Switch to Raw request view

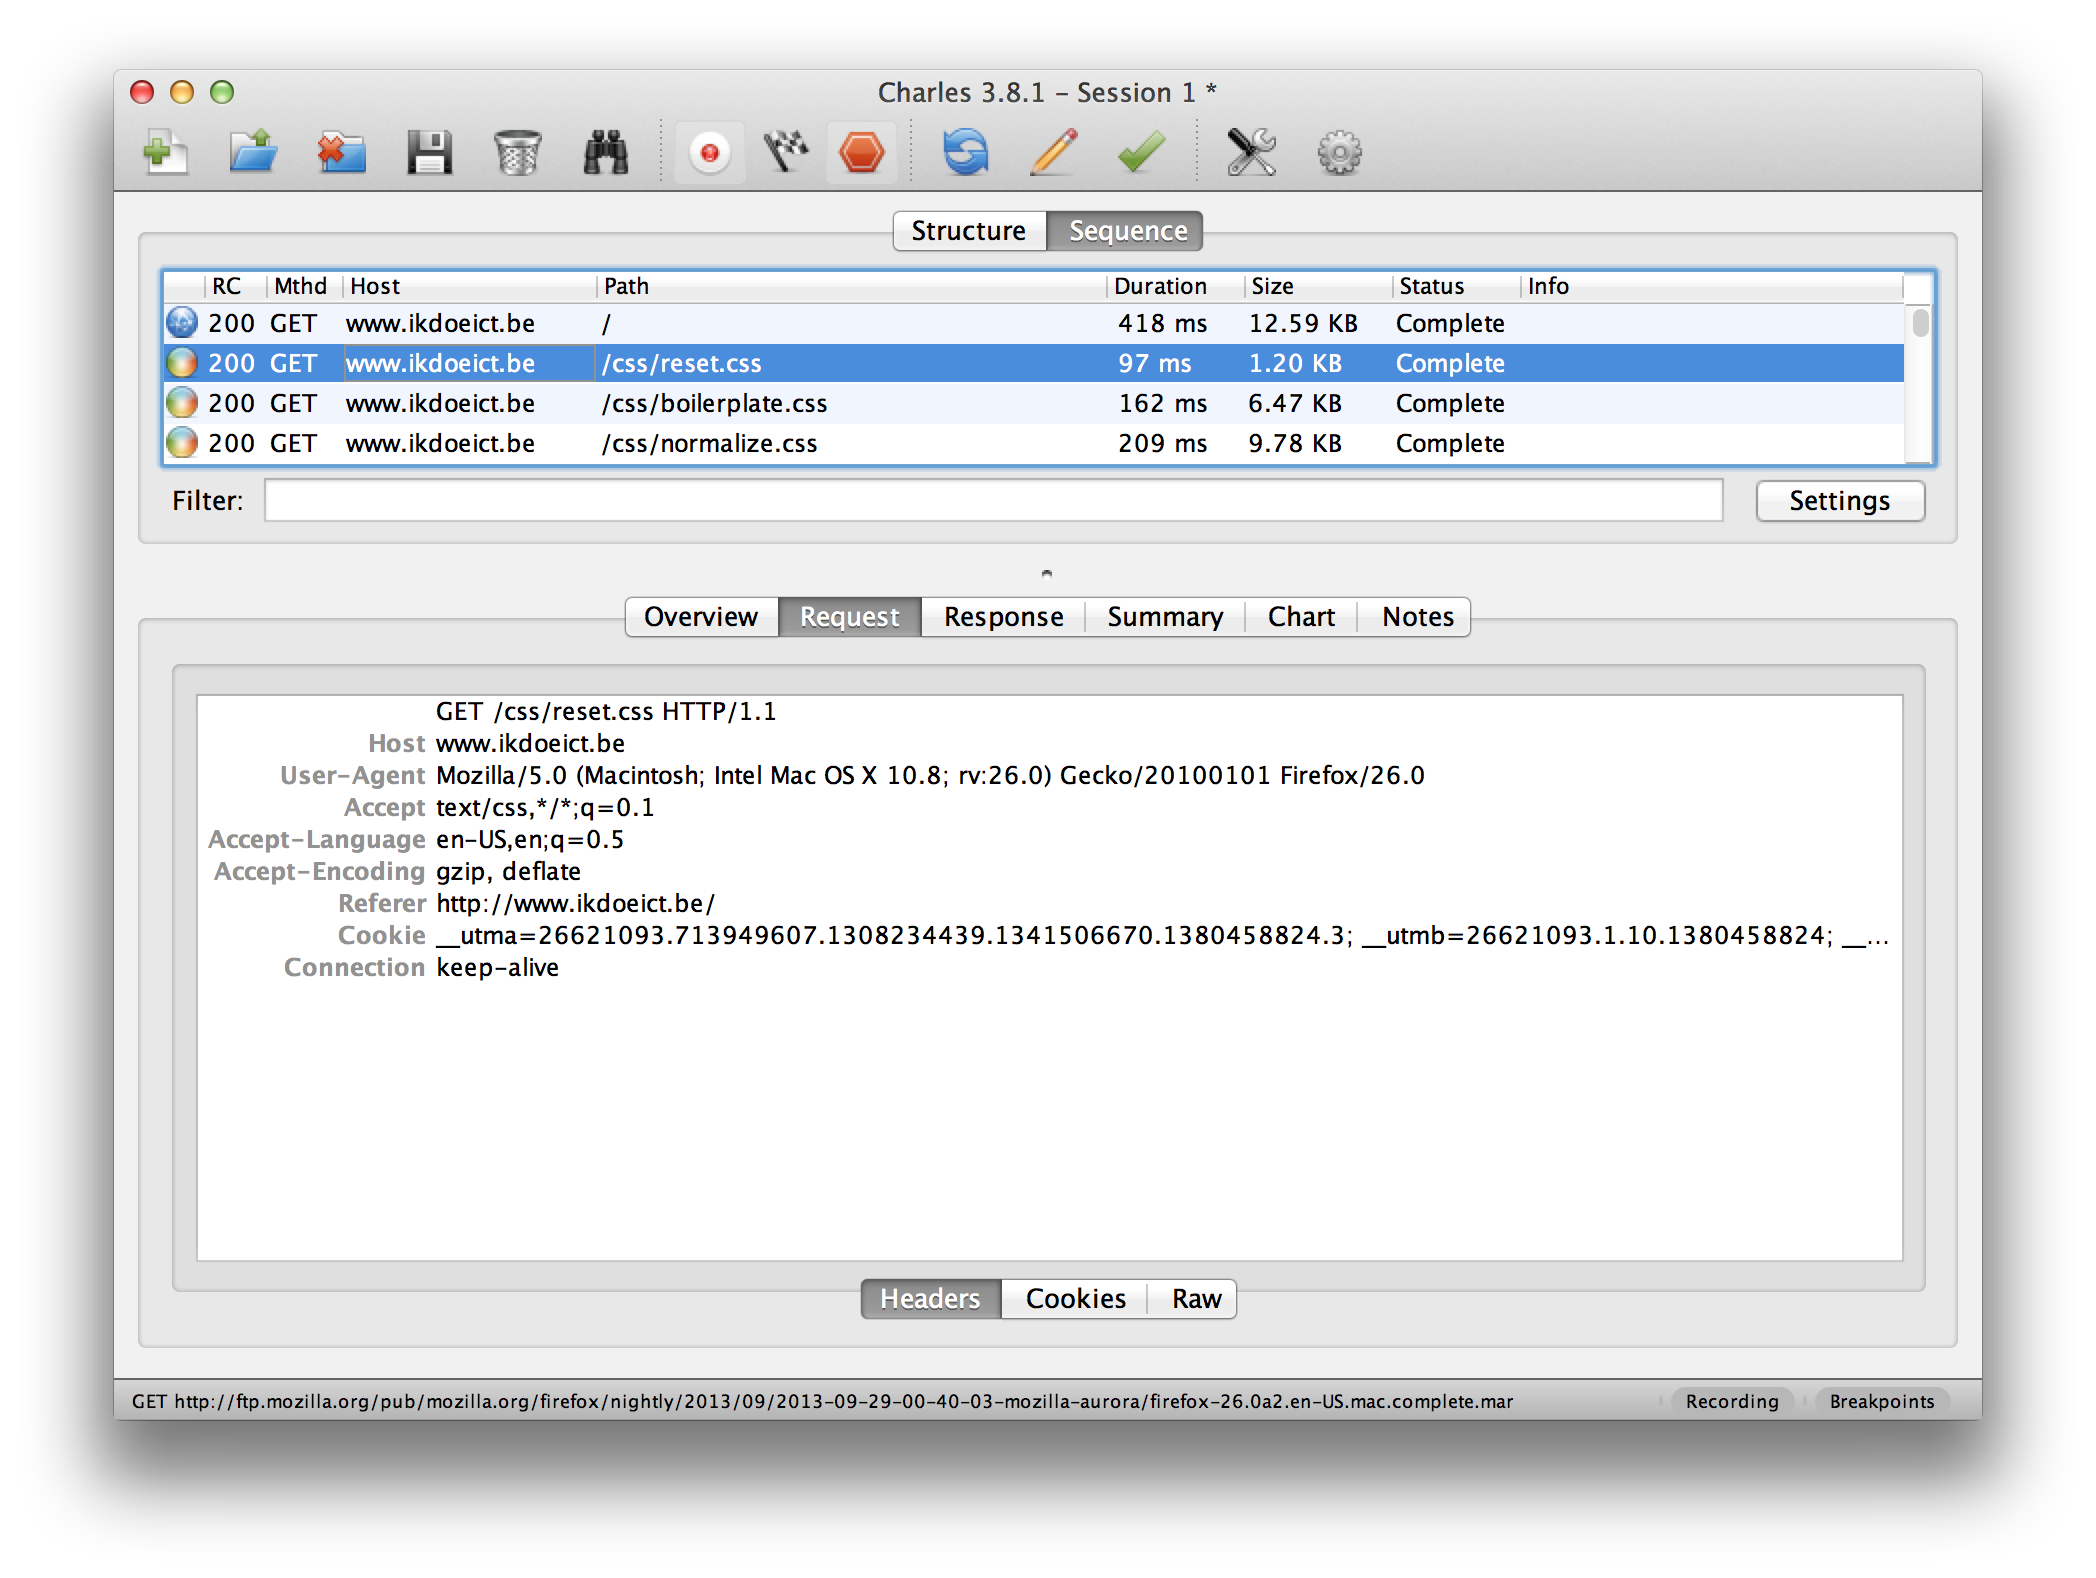click(1194, 1298)
